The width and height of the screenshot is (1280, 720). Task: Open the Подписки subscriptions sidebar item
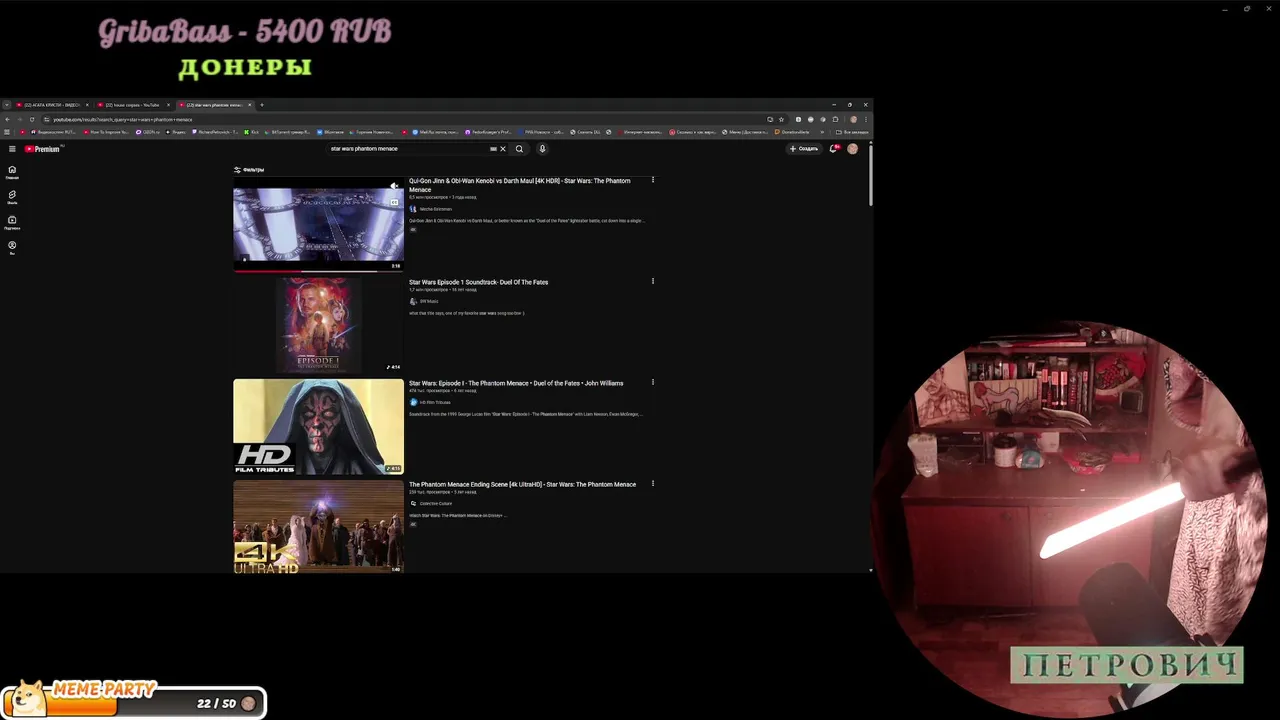point(12,222)
